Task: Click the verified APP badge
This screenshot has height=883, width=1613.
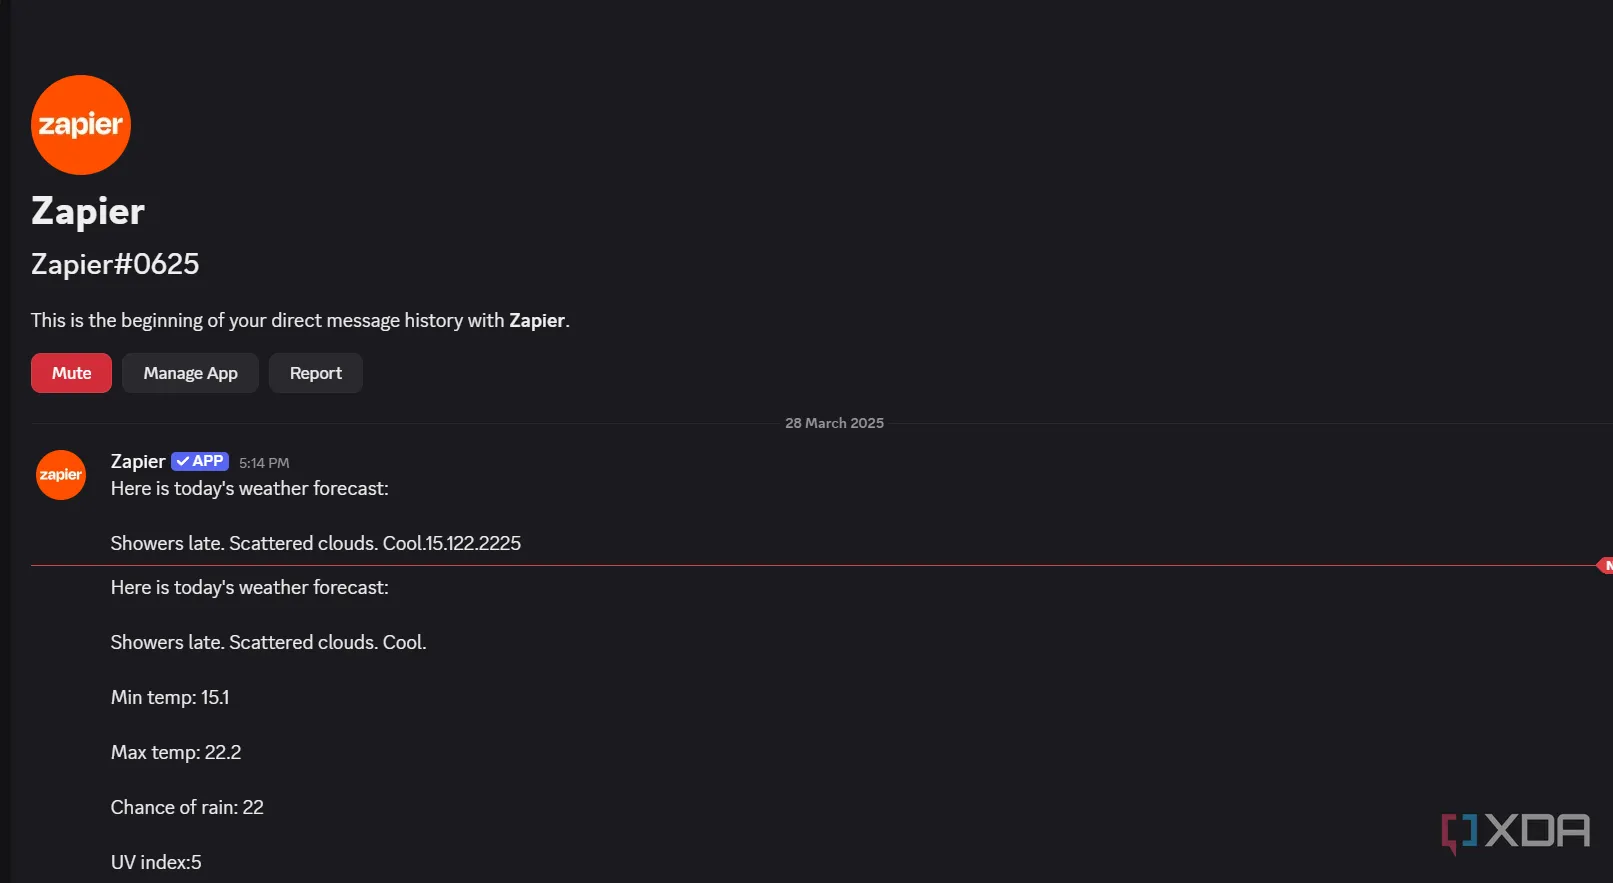Action: pos(200,461)
